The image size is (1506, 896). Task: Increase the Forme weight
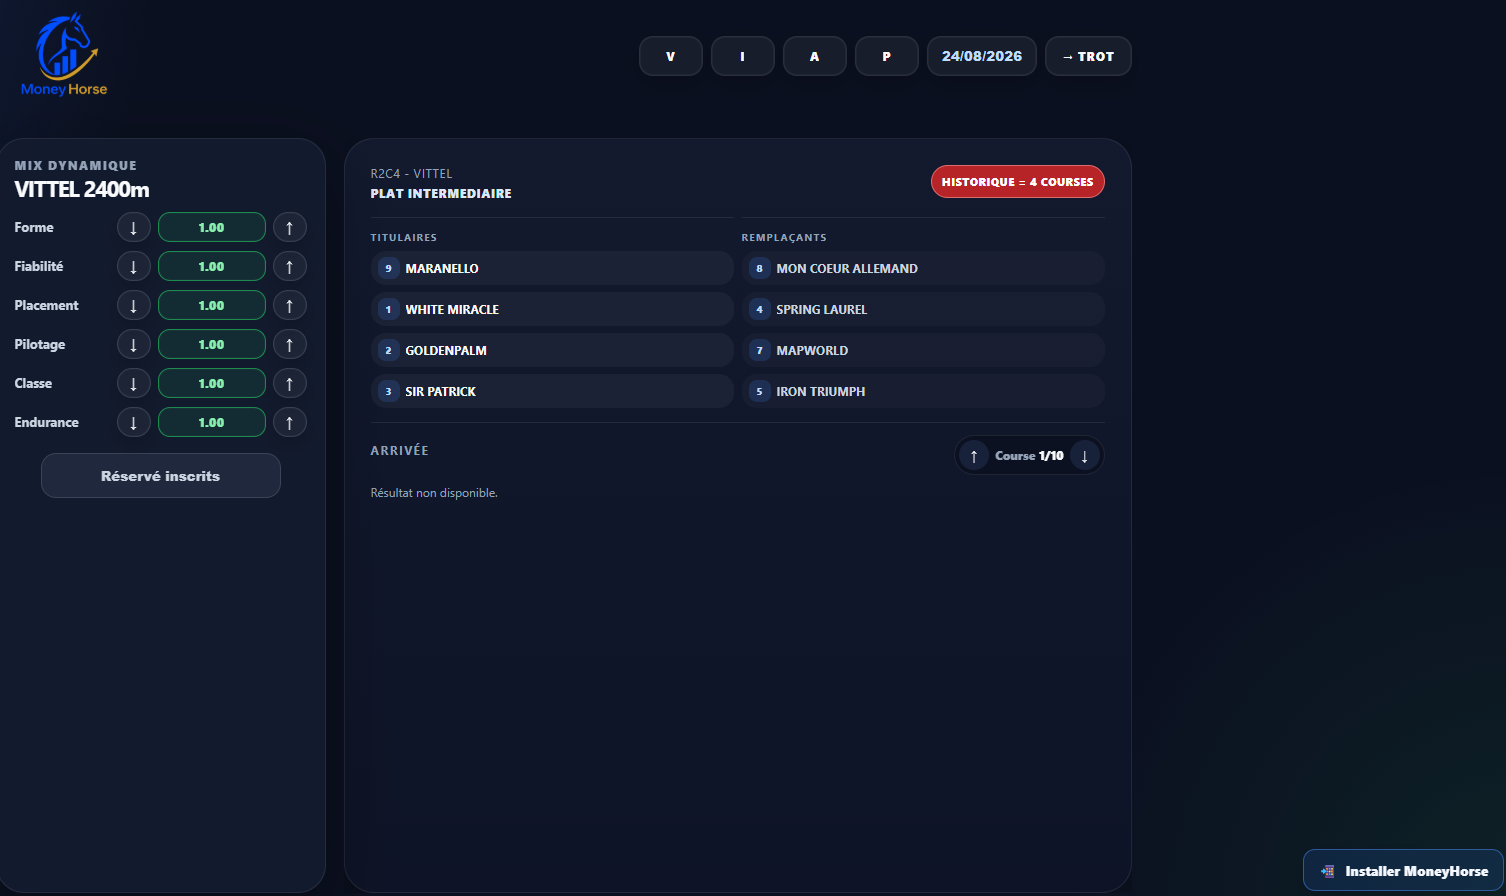pos(290,227)
